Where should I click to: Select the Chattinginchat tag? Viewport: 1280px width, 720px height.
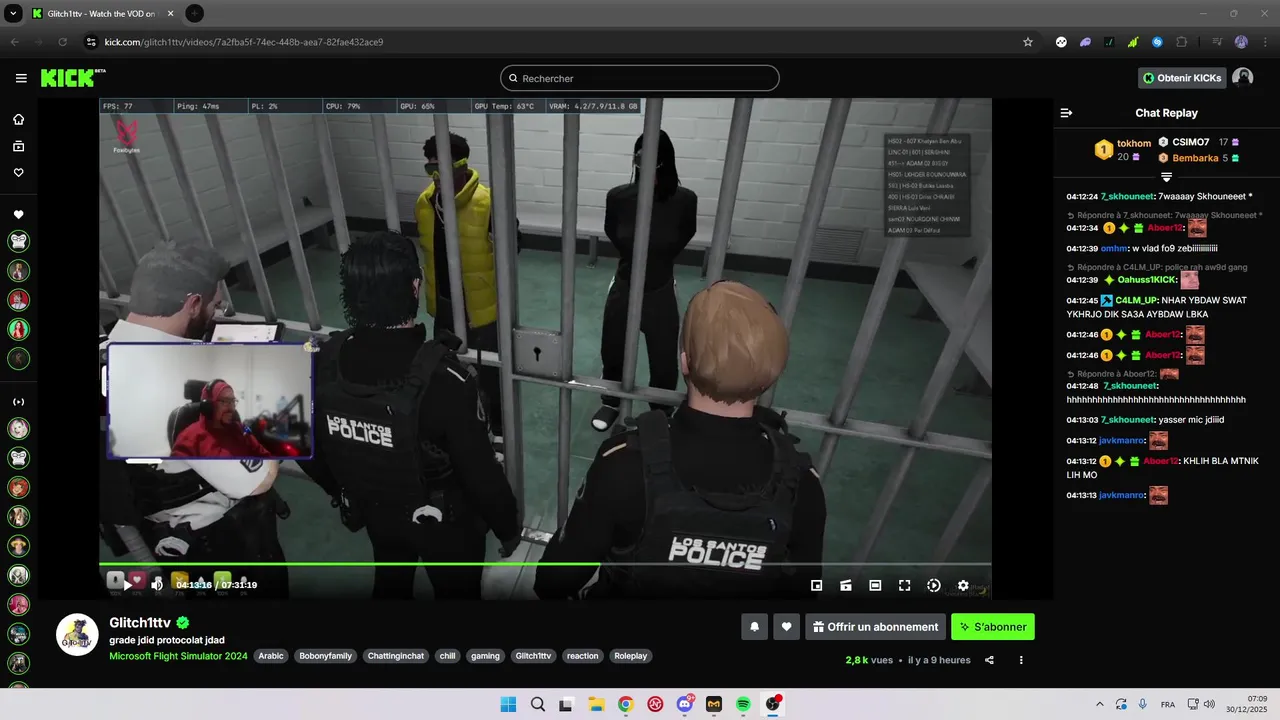pos(396,656)
